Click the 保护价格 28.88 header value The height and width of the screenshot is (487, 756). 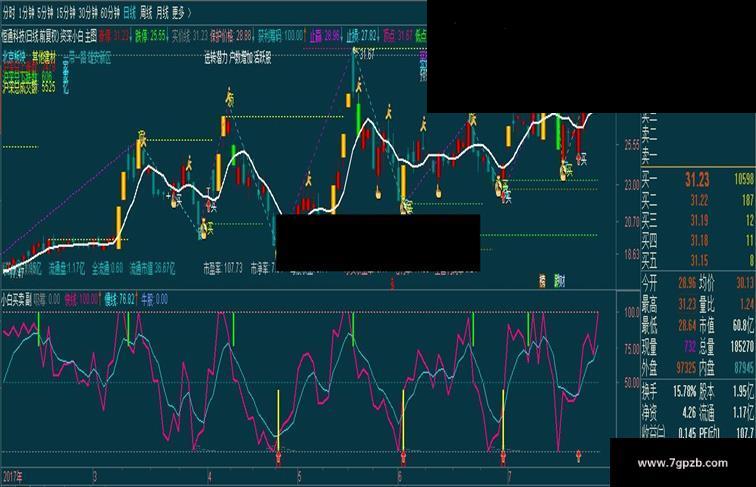pos(230,35)
